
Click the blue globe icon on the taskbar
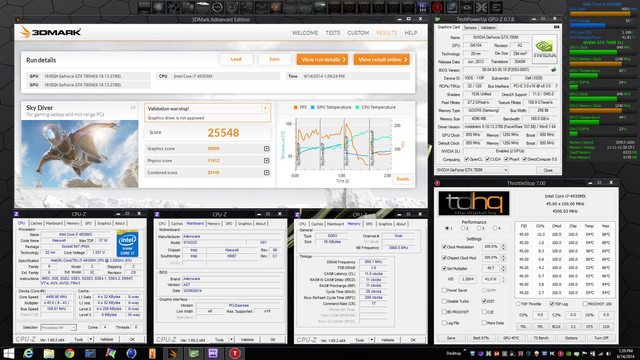pyautogui.click(x=131, y=353)
